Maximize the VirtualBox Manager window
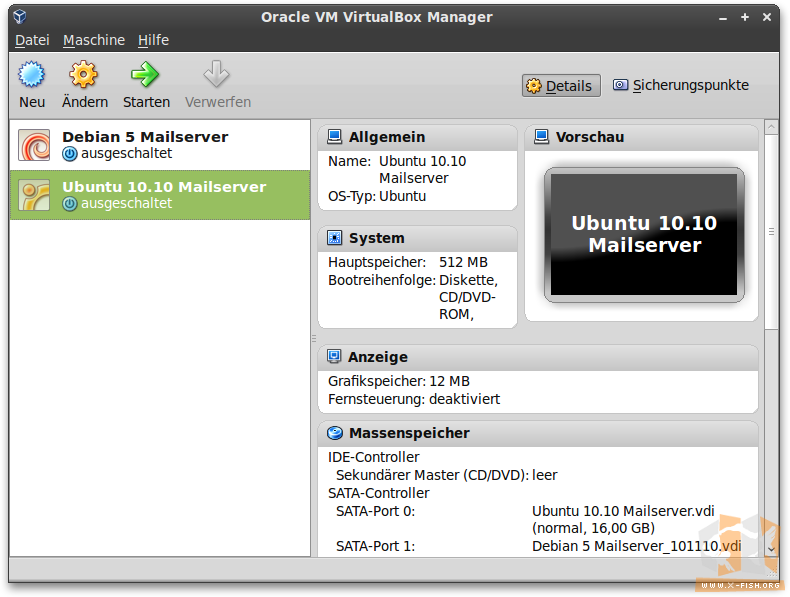Viewport: 790px width, 597px height. (x=745, y=17)
